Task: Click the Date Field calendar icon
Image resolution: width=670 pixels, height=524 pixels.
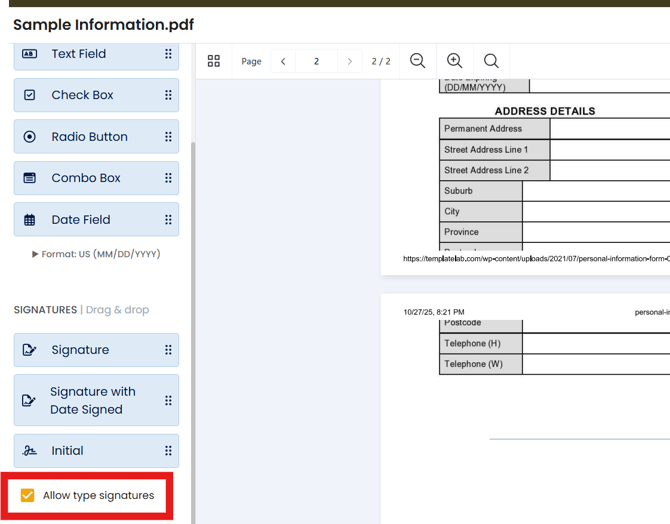Action: (30, 220)
